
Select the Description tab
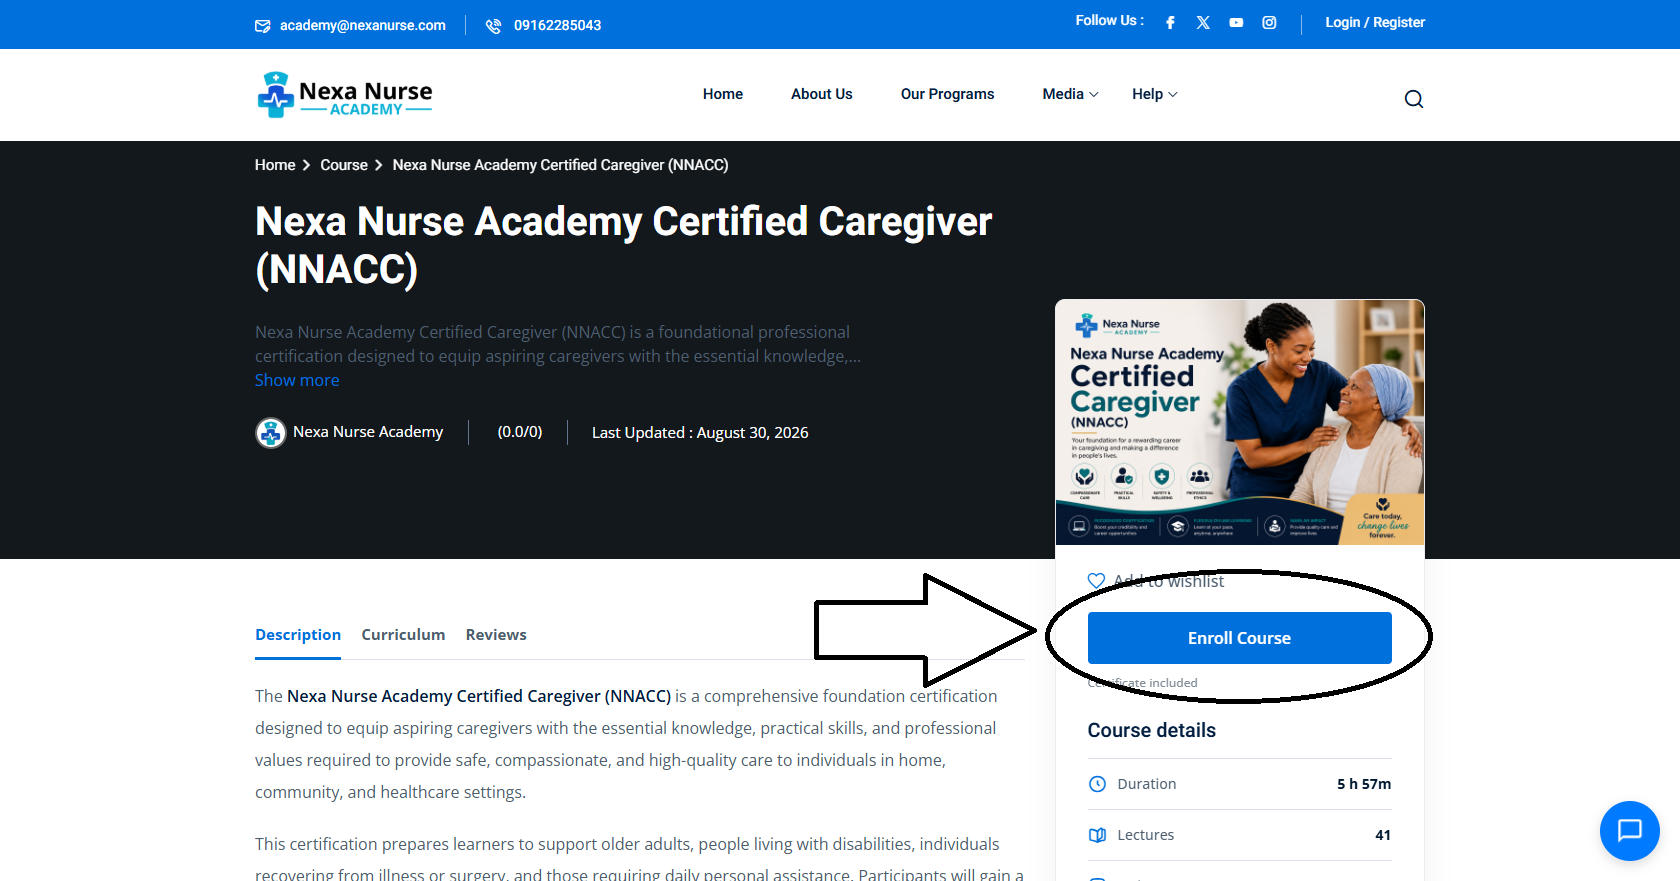pyautogui.click(x=298, y=635)
